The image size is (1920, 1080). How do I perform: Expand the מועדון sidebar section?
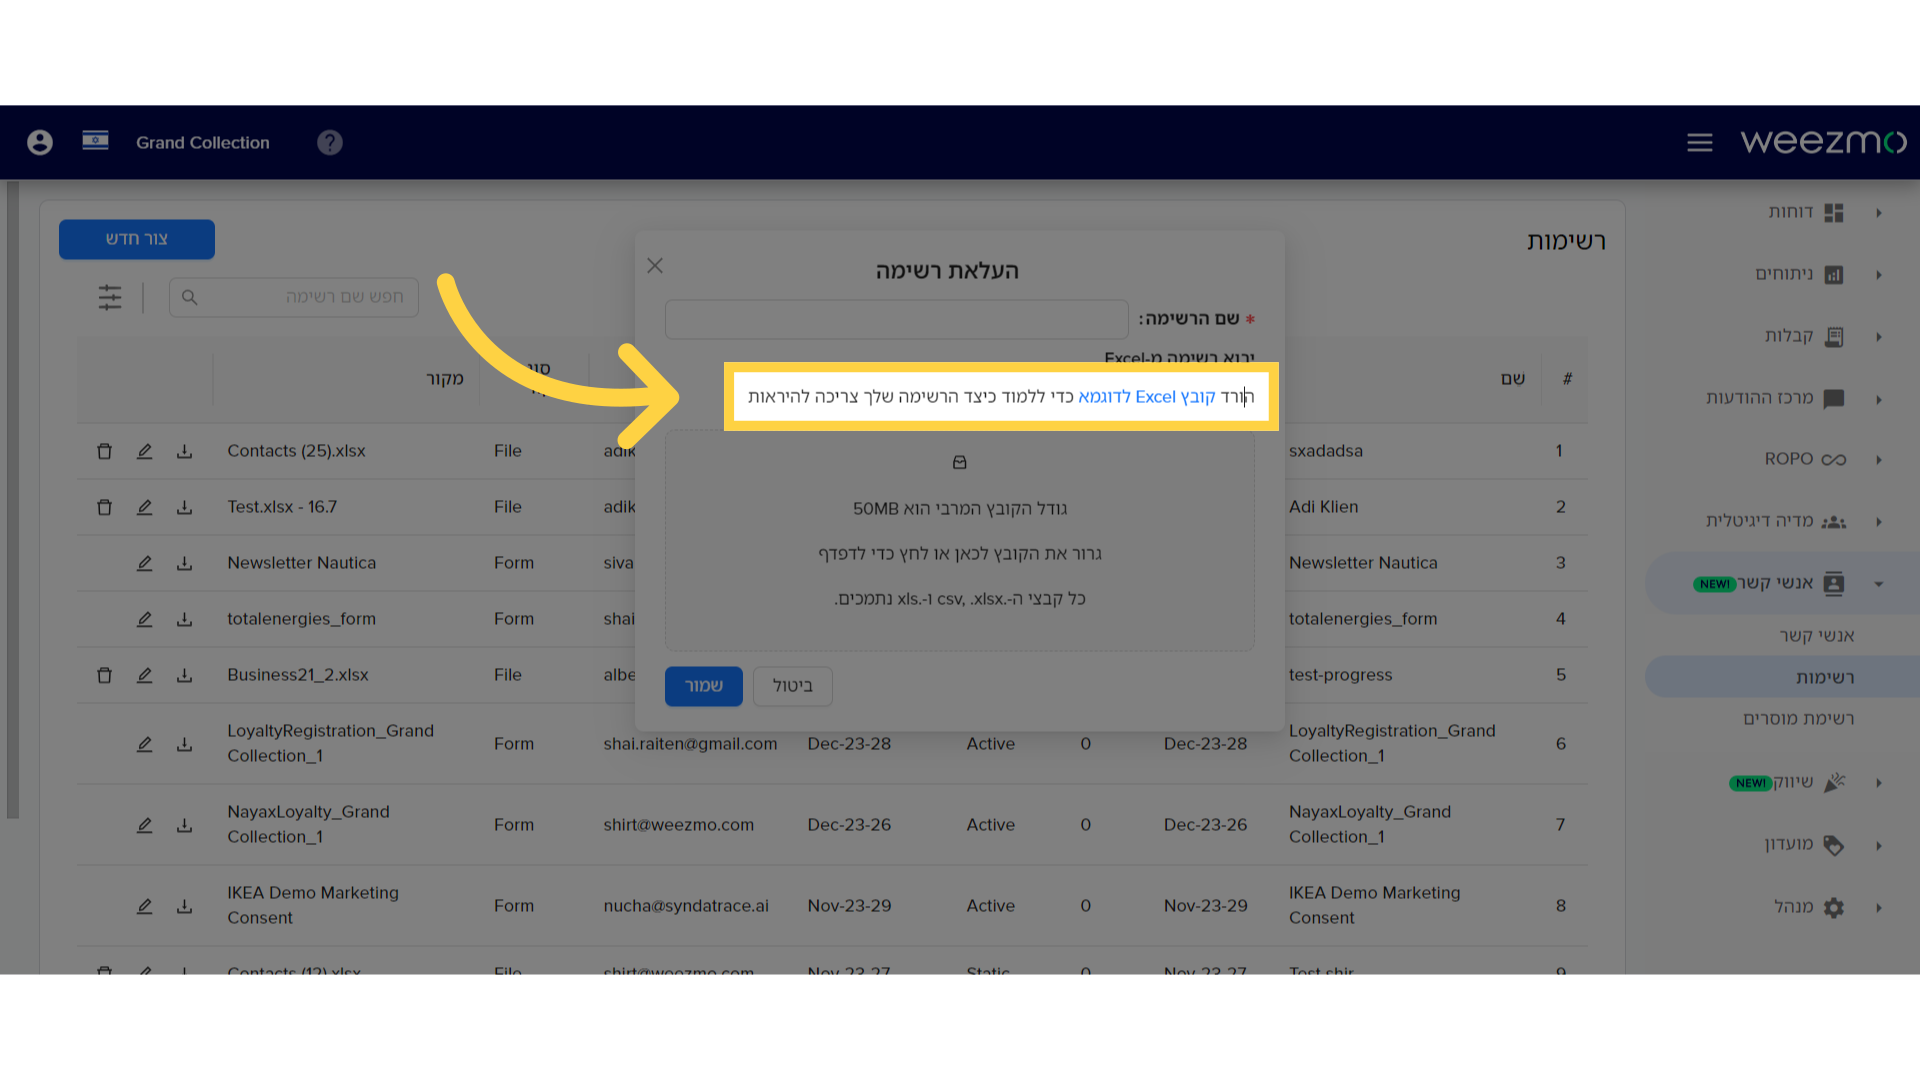tap(1879, 845)
